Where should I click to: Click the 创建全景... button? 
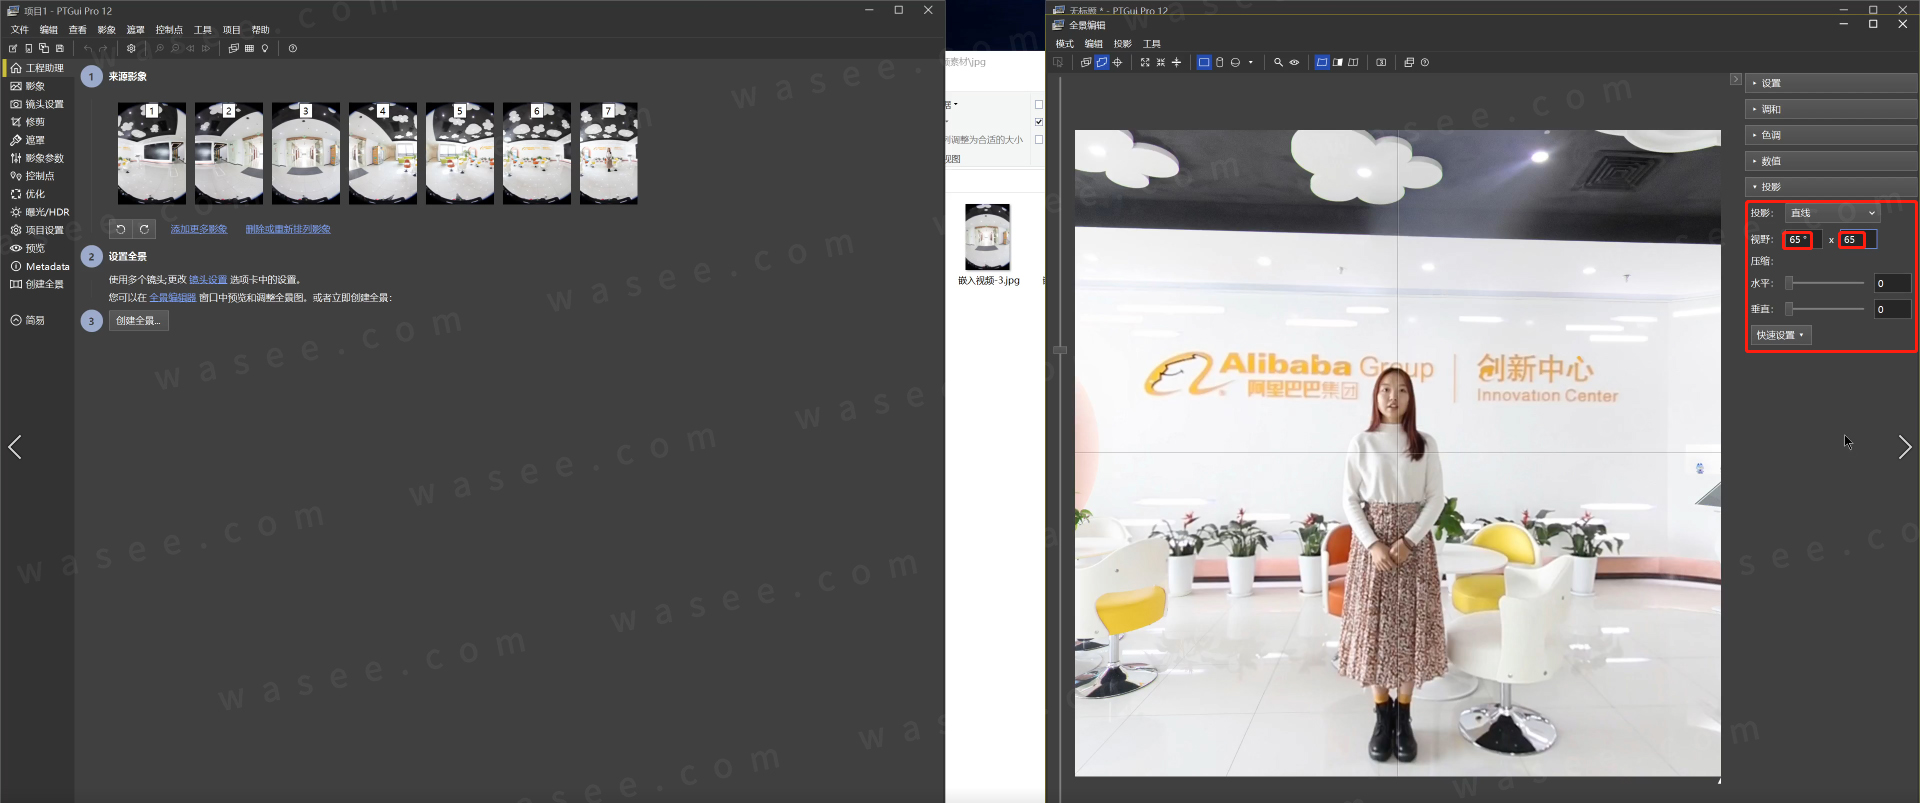tap(138, 321)
